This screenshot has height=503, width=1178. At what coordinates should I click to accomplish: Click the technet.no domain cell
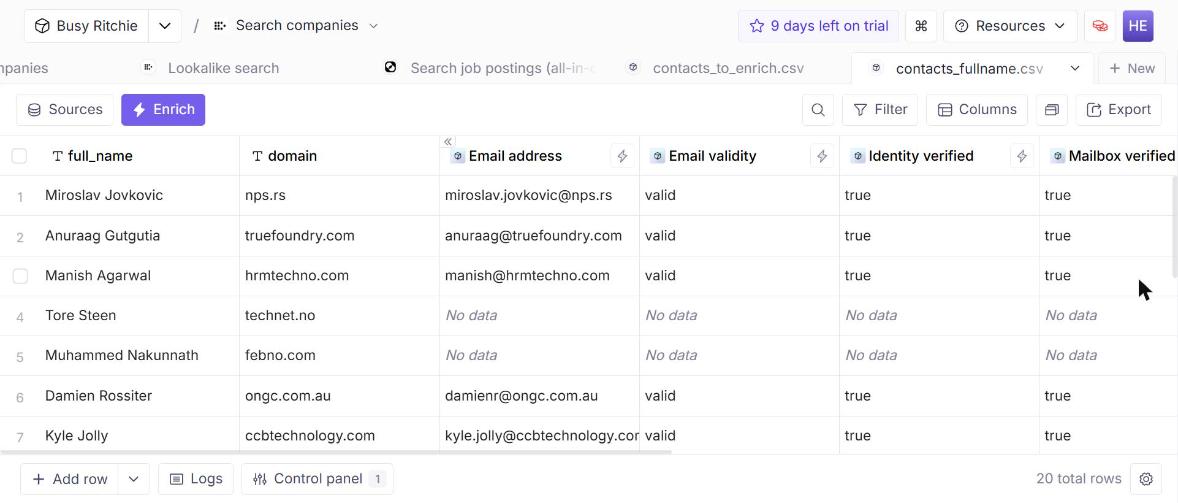click(340, 315)
